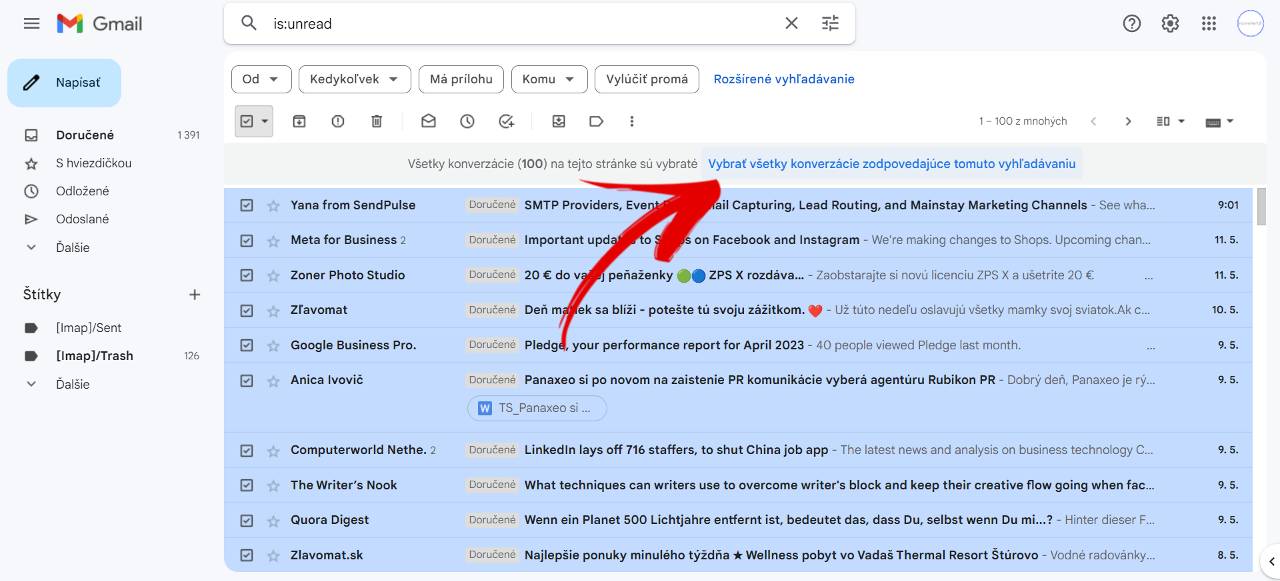
Task: Show the side panel chevron
Action: tap(1270, 561)
